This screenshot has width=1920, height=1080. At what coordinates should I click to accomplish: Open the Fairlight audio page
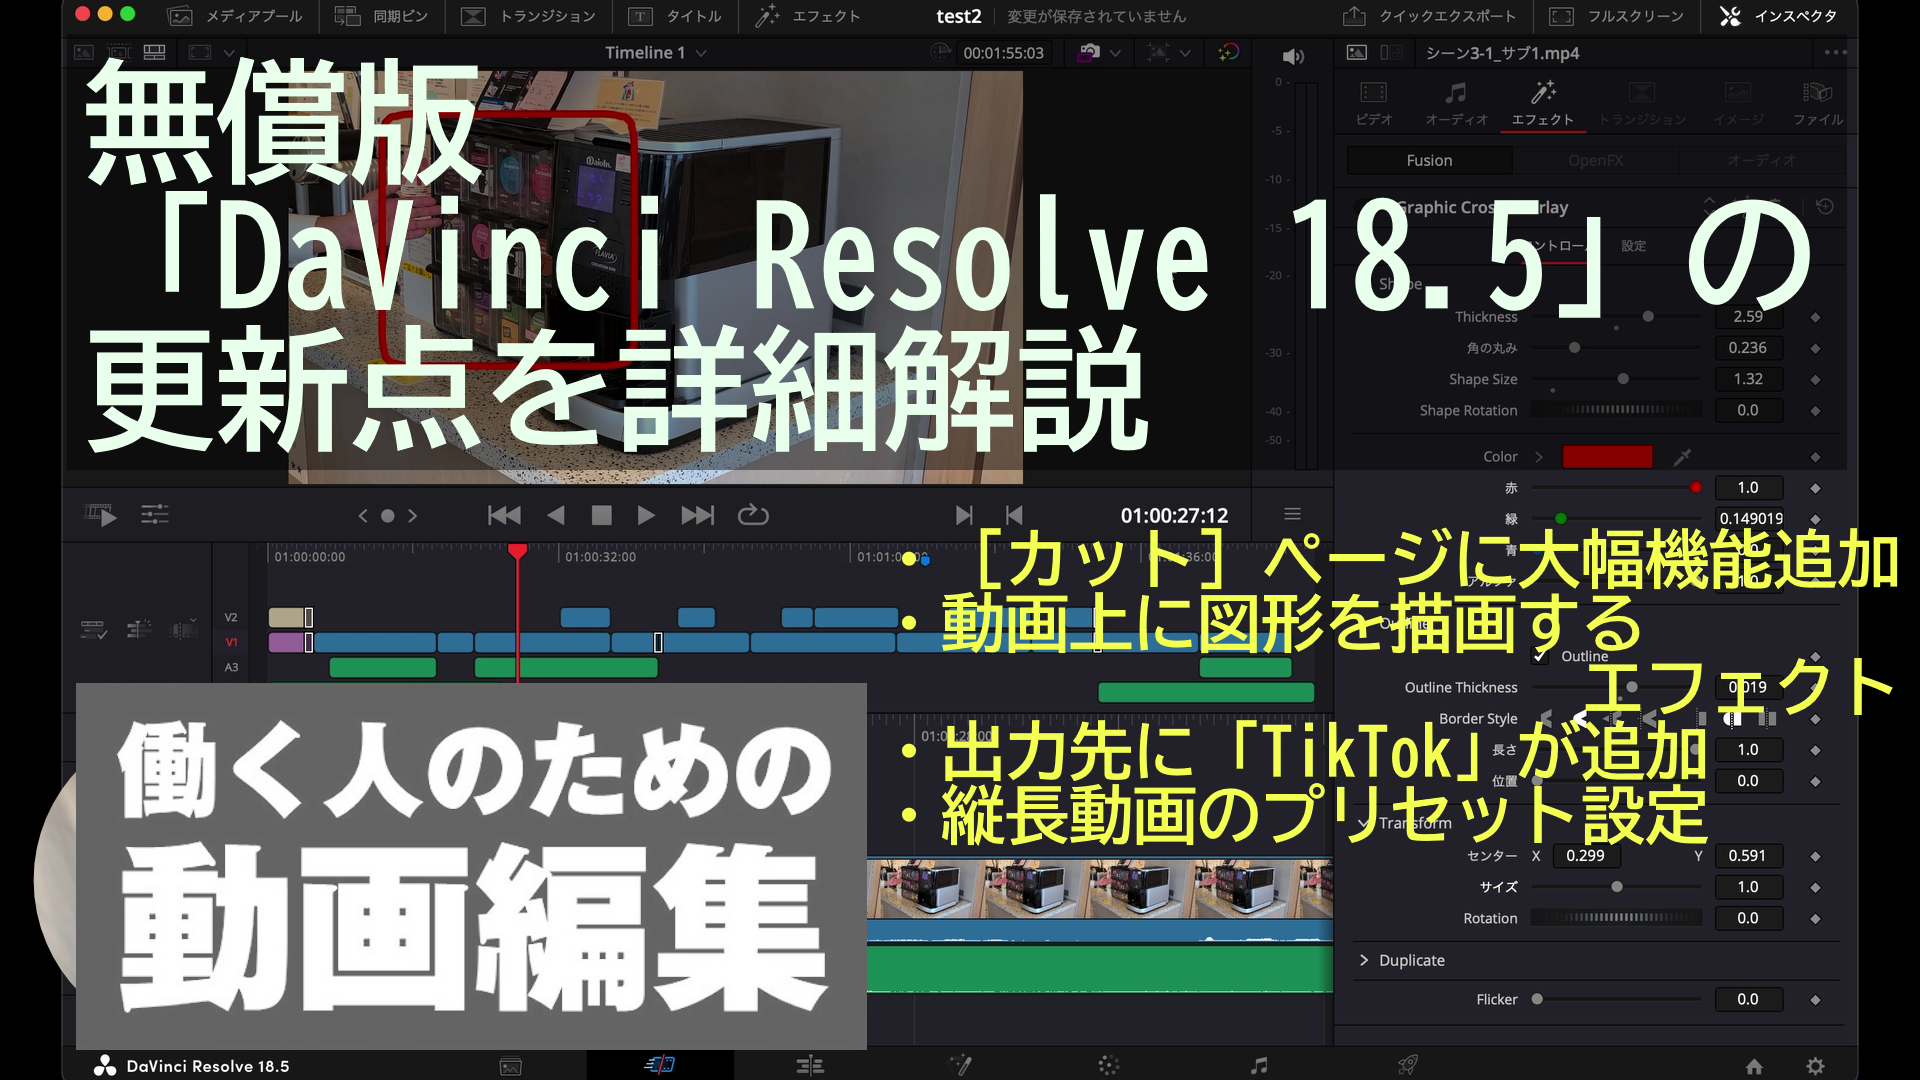click(x=1257, y=1065)
